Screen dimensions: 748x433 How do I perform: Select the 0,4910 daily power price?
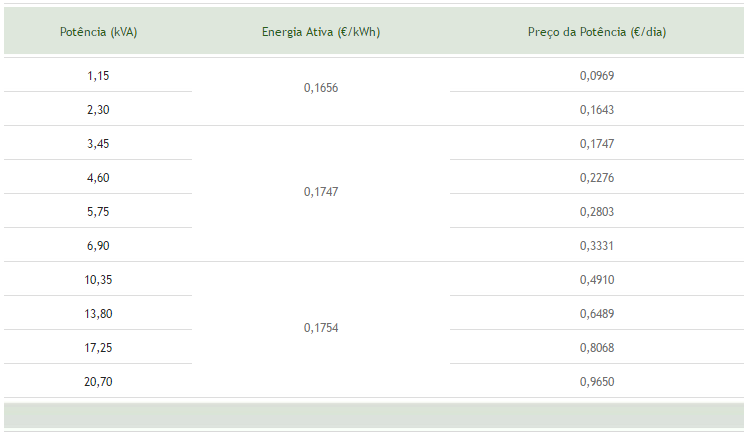597,279
